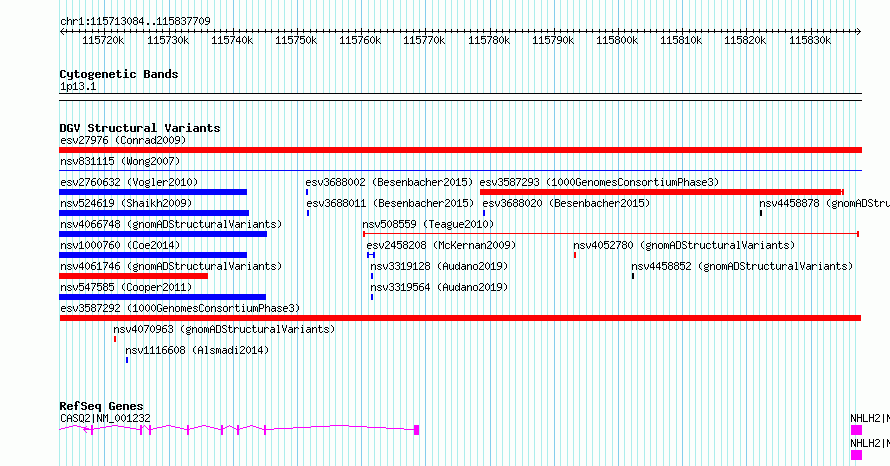
Task: Open the nsv4066748 gnomAD variant label
Action: (171, 224)
